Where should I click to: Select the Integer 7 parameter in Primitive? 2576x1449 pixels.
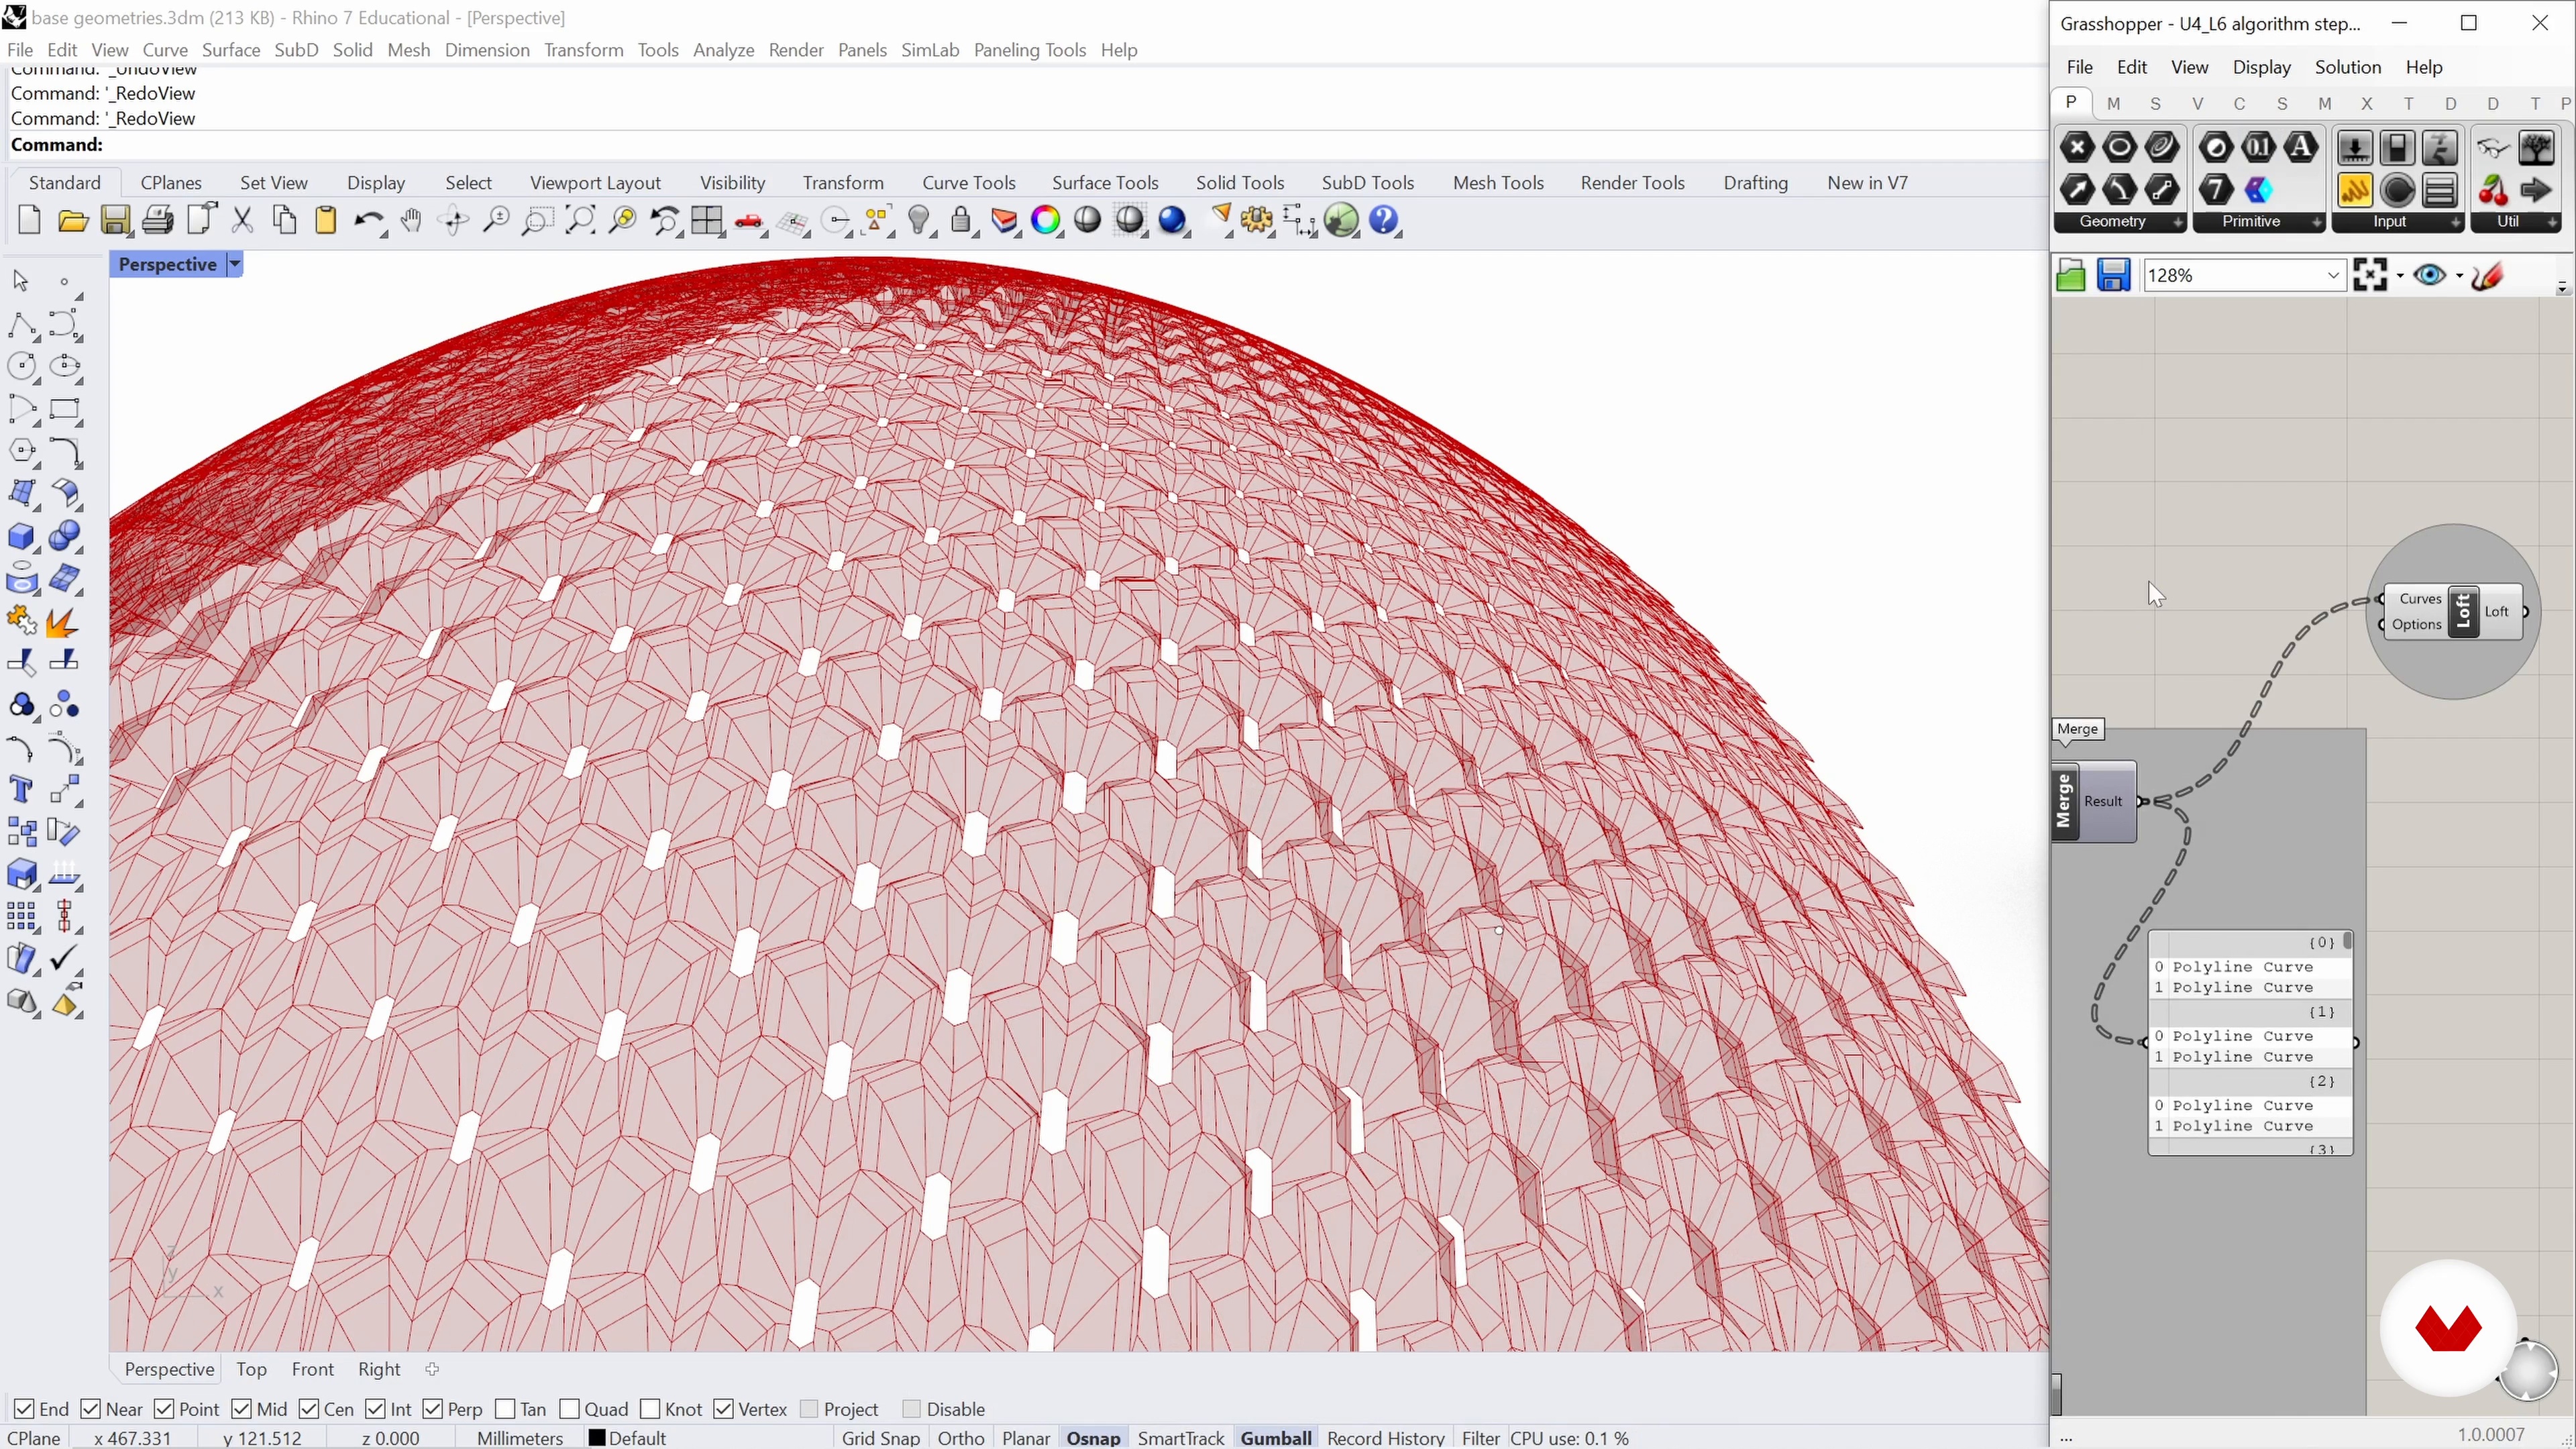(2216, 190)
